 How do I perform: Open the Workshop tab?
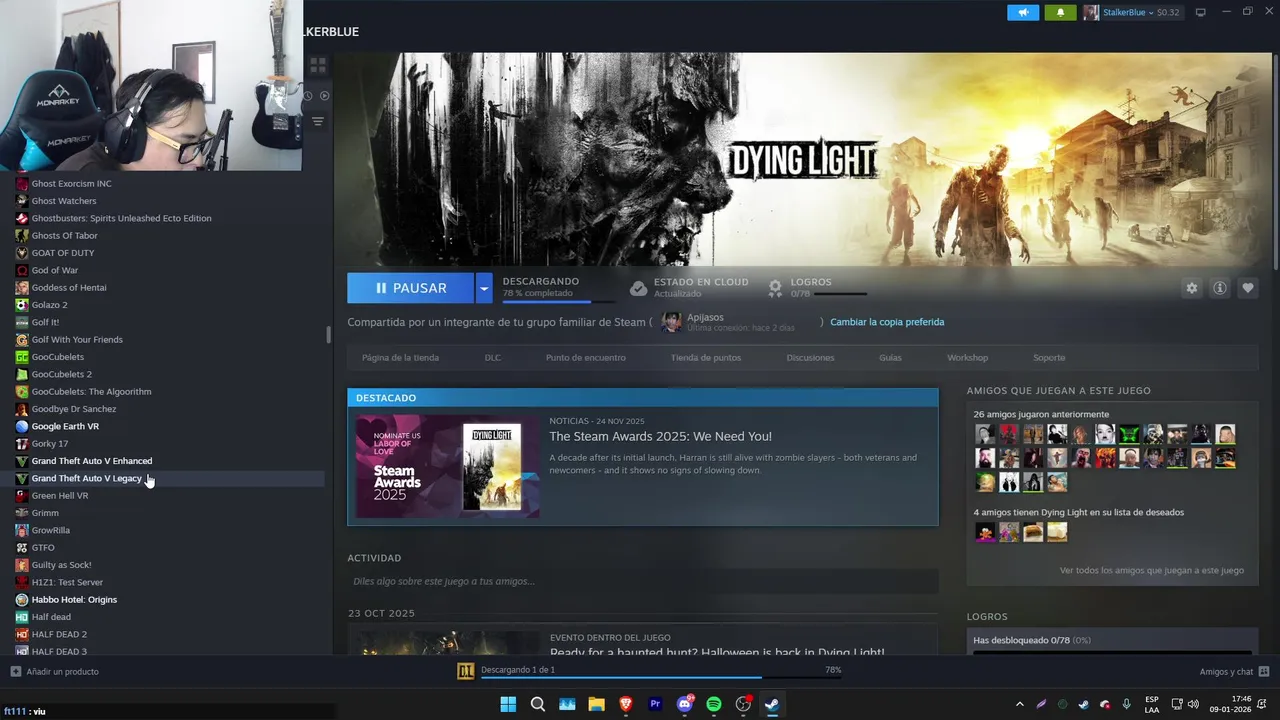point(967,357)
